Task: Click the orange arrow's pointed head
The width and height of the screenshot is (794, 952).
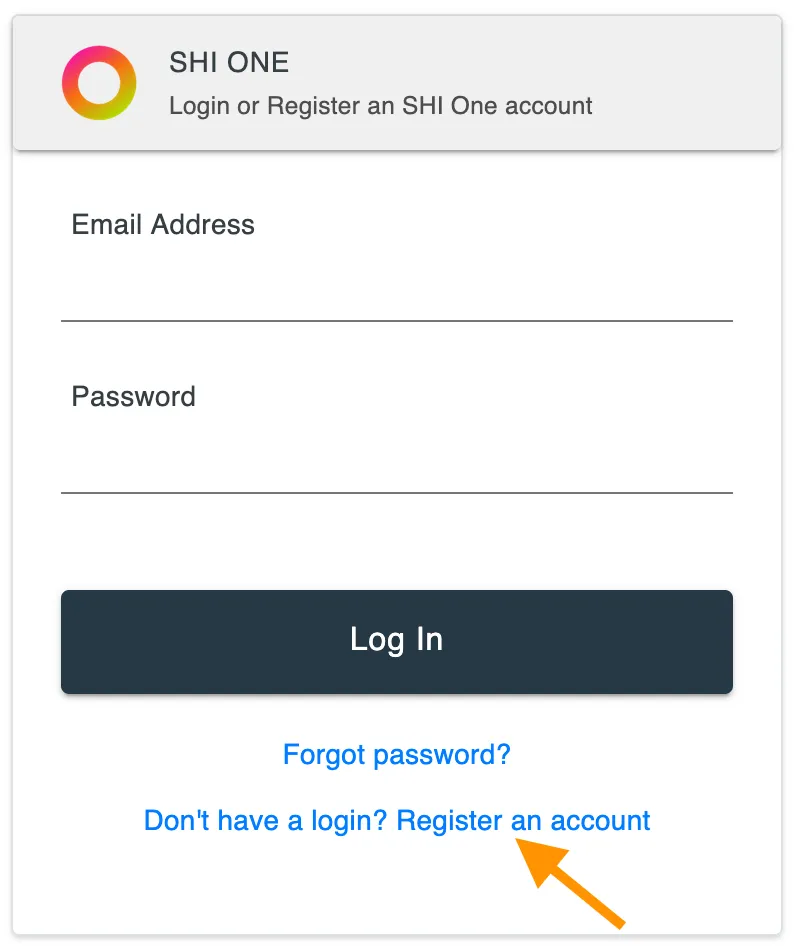Action: [x=539, y=859]
